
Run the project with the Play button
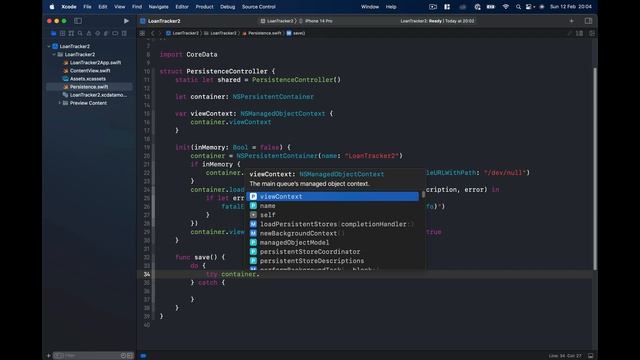tap(126, 21)
